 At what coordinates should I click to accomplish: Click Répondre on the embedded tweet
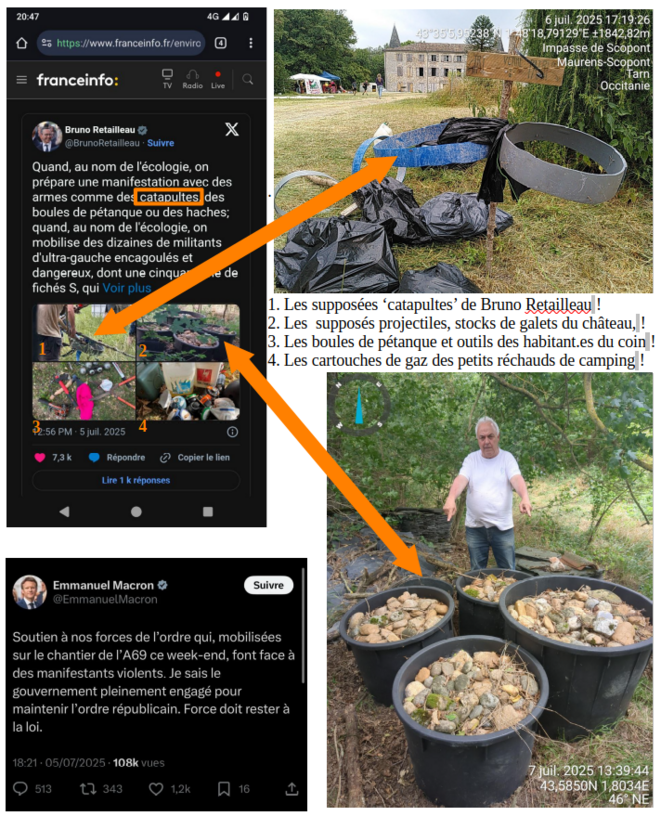117,457
